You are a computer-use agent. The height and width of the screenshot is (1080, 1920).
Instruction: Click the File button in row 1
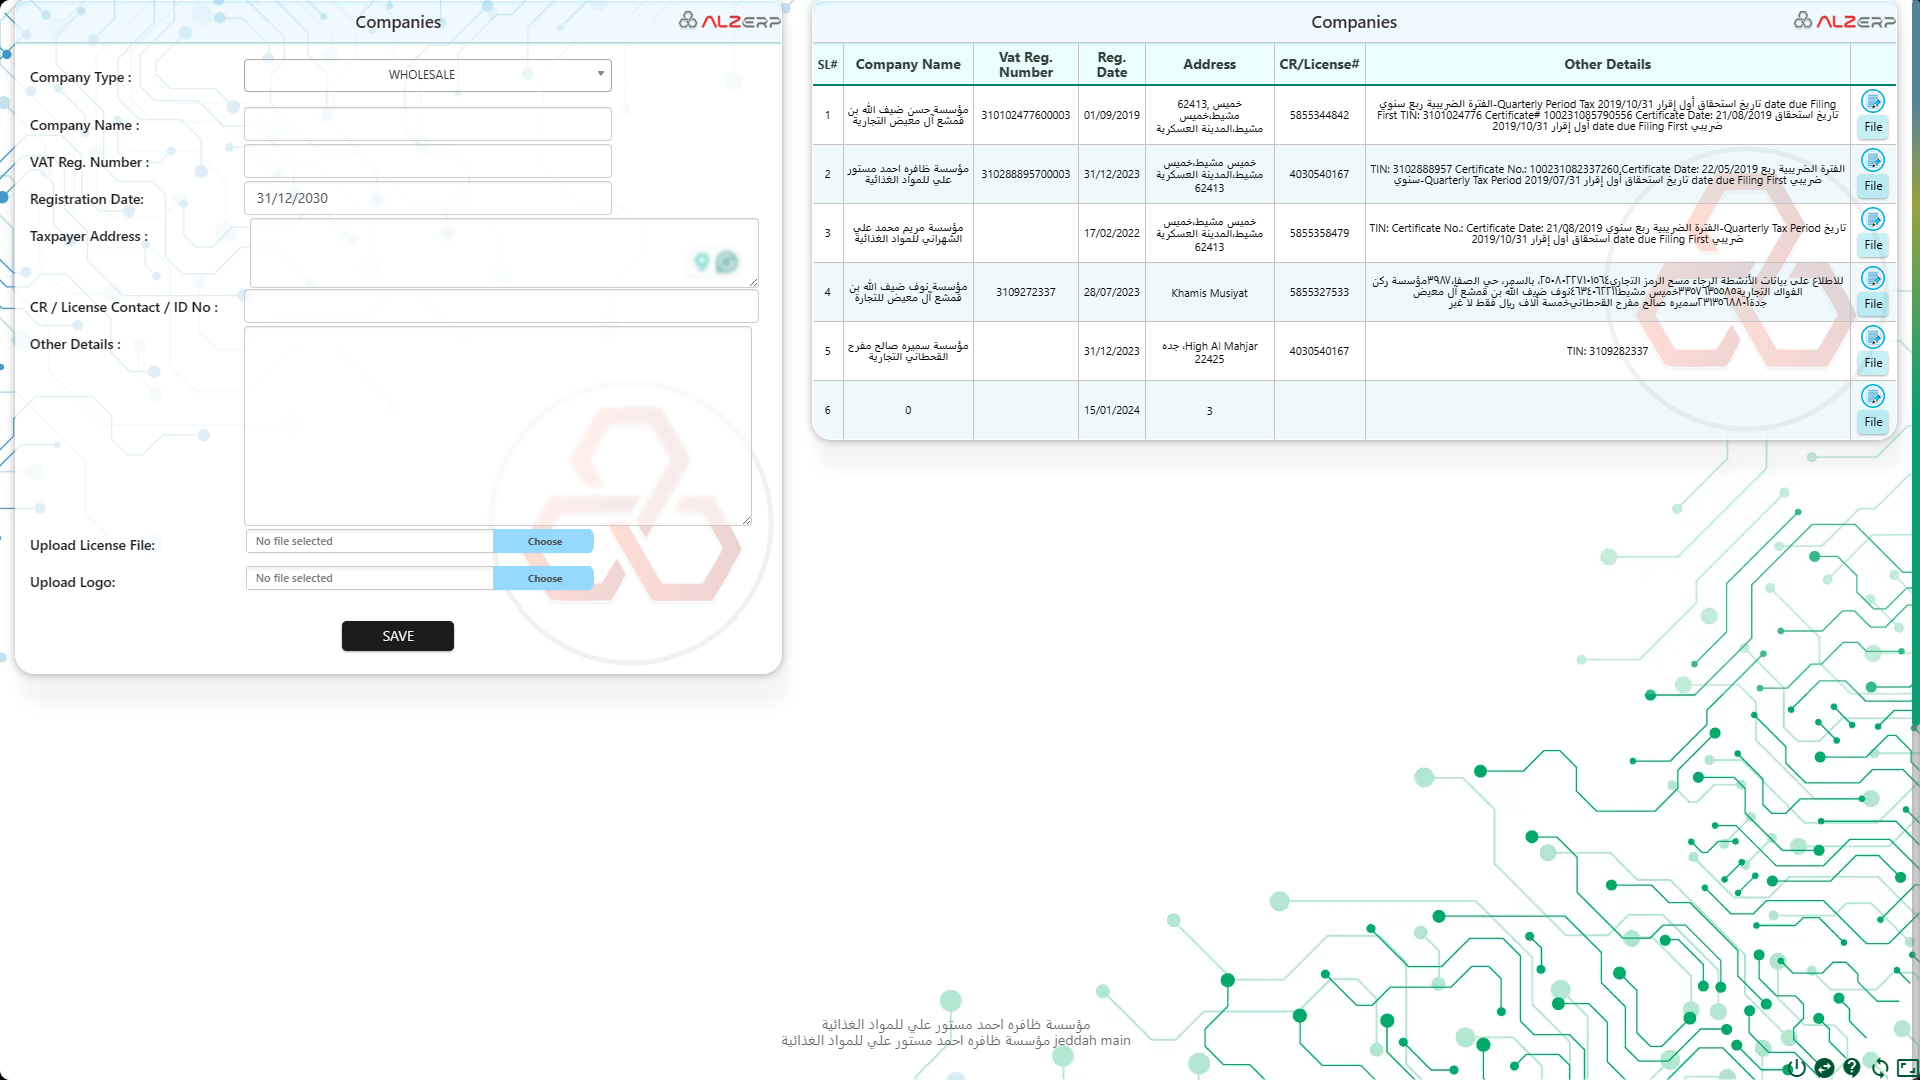(x=1873, y=127)
